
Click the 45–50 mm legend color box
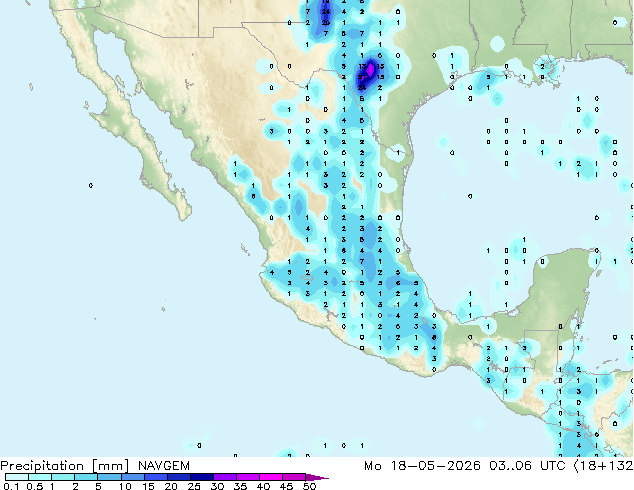(x=293, y=477)
